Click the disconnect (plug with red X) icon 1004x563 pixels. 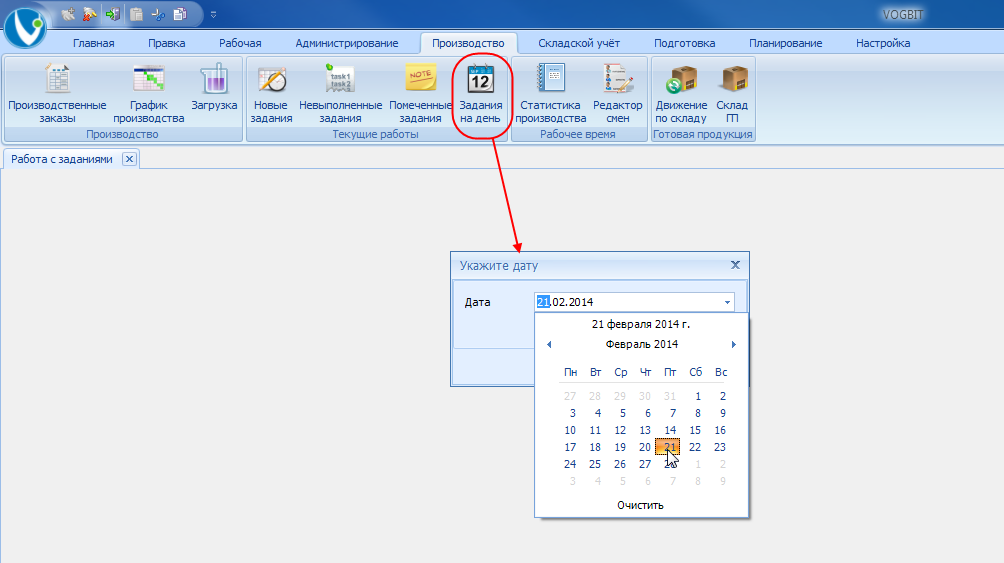90,13
